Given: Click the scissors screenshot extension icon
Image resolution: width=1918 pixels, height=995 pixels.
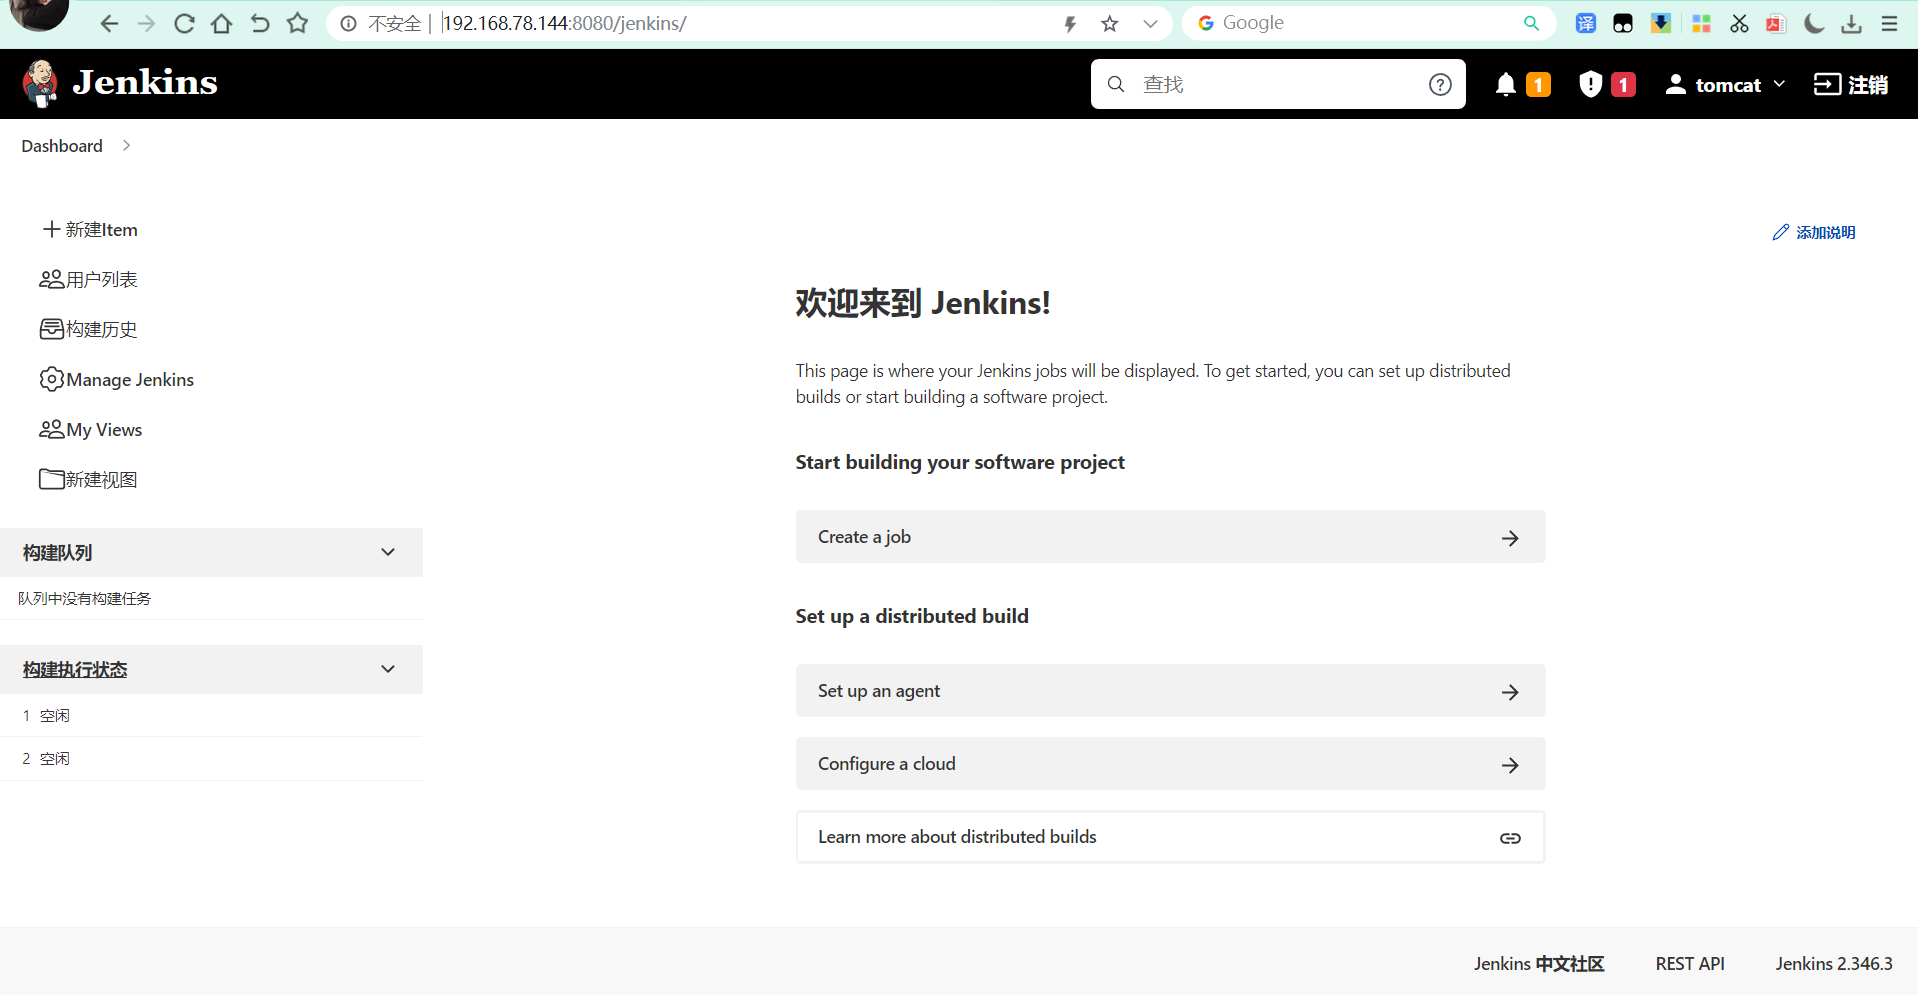Looking at the screenshot, I should click(1740, 23).
